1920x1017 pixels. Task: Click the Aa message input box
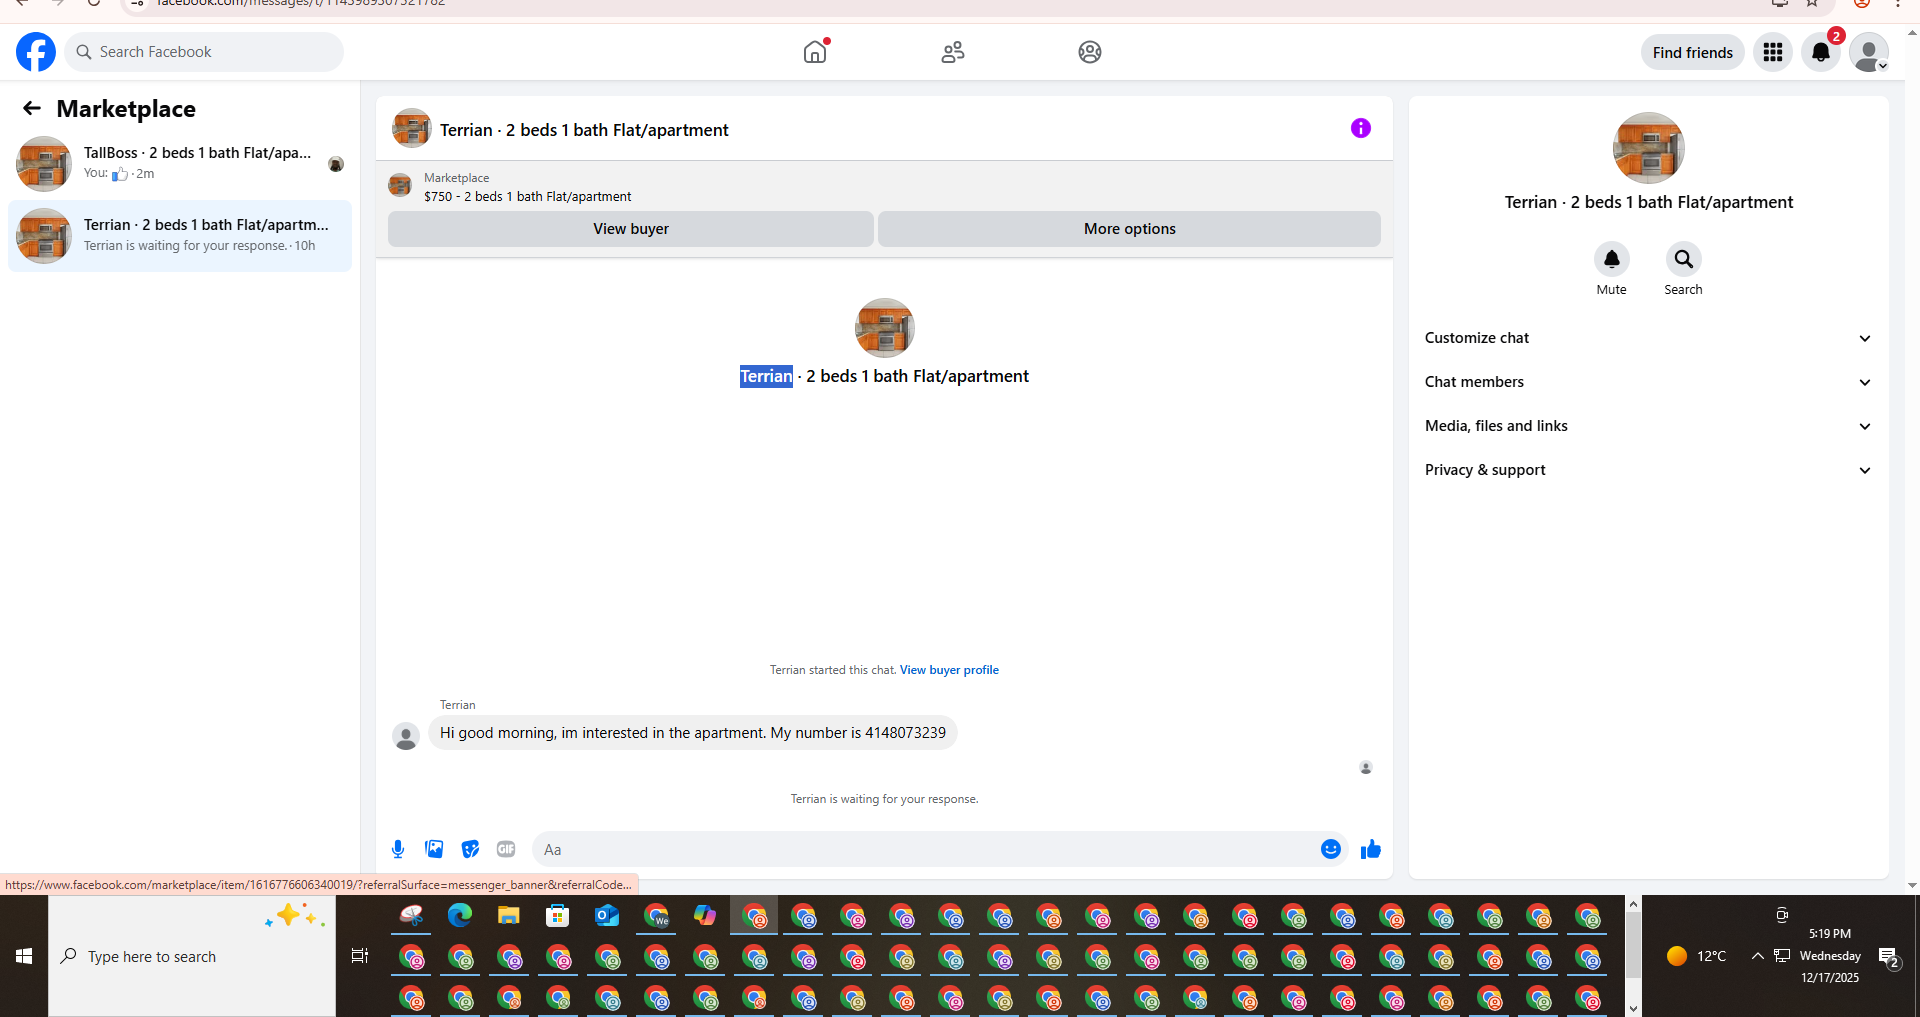point(925,849)
